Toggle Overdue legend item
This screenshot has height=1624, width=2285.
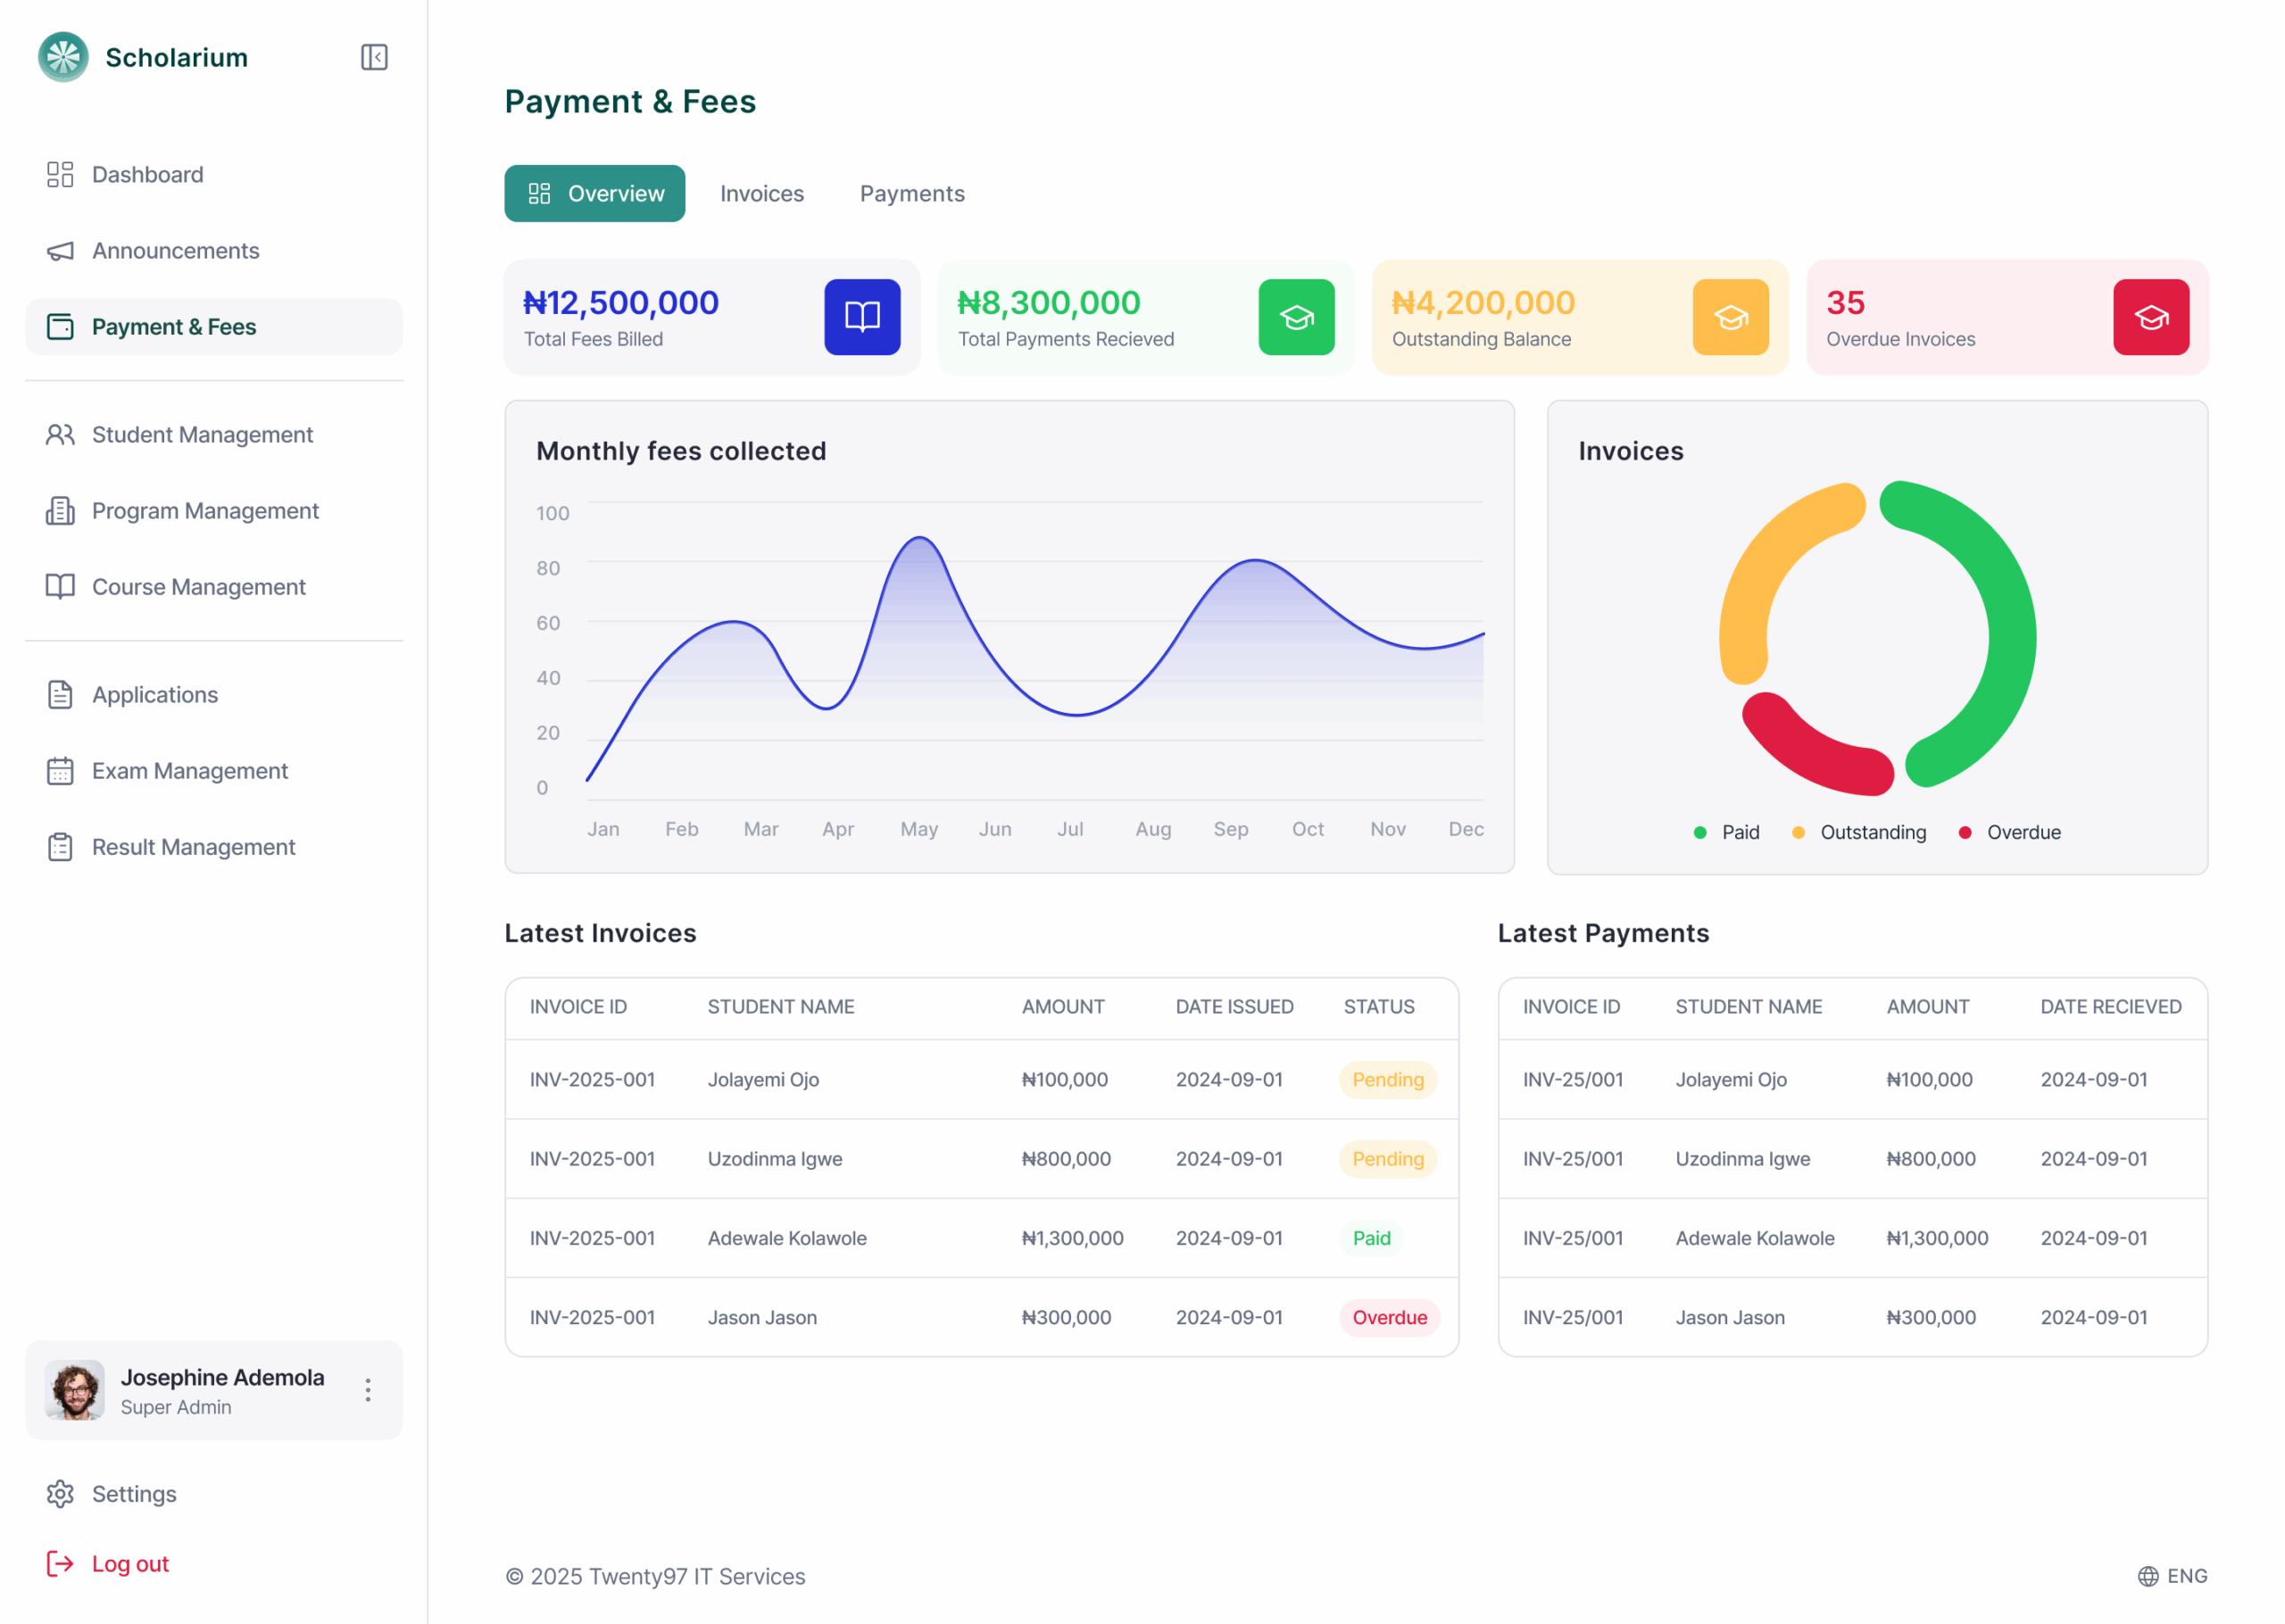[2010, 832]
